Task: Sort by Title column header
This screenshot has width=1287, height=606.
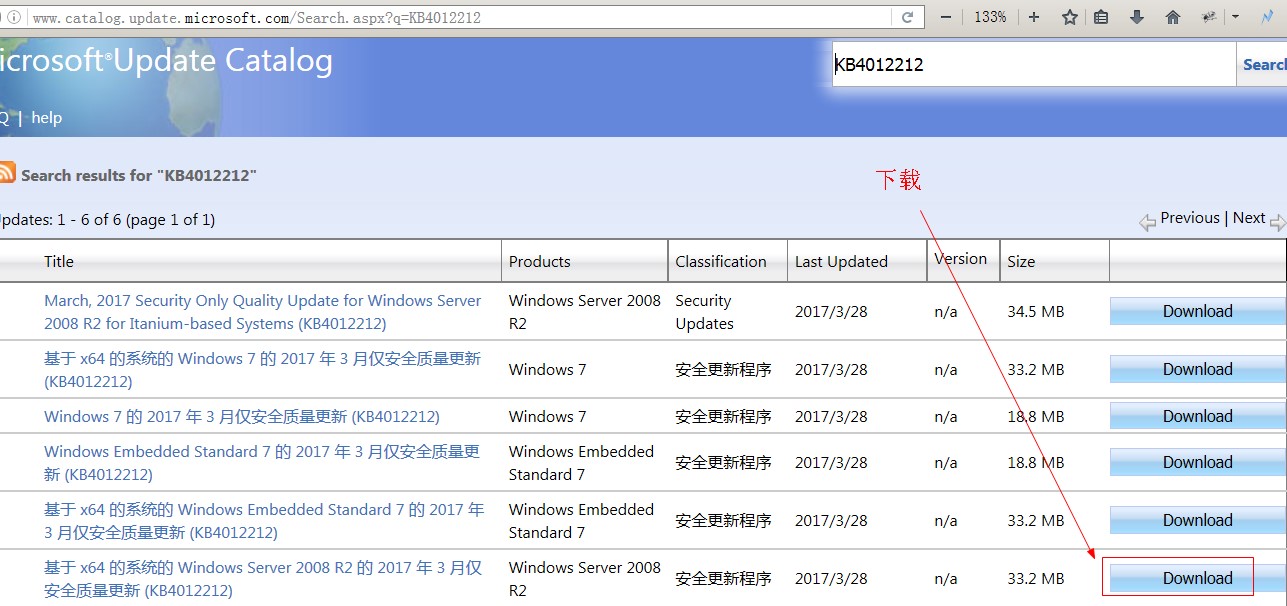Action: [59, 261]
